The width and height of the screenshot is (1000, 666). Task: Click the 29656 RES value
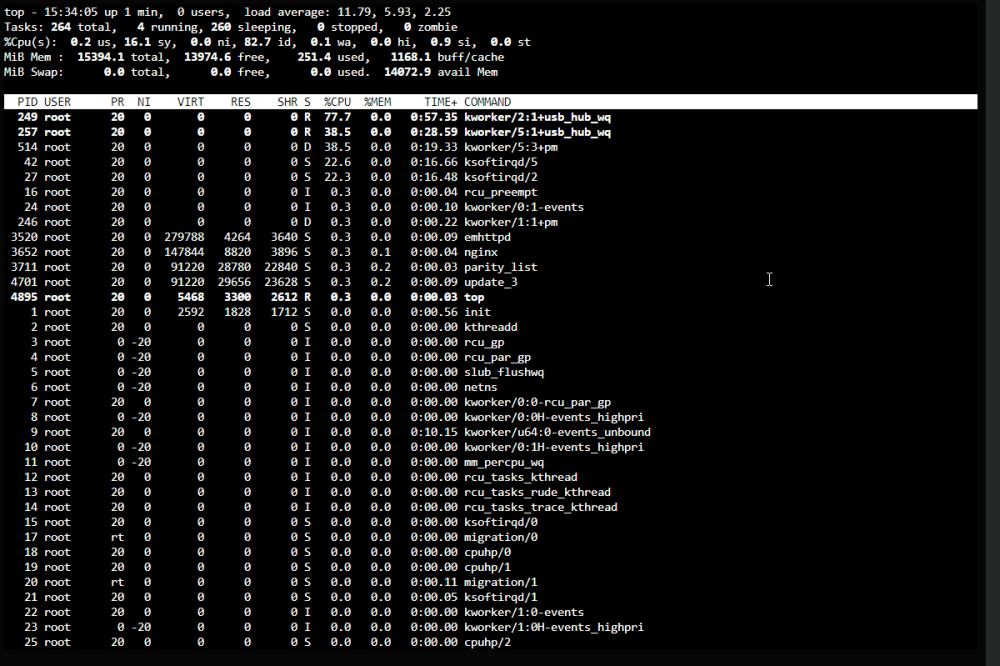[234, 282]
